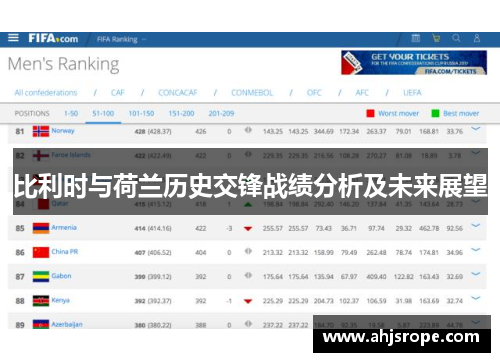This screenshot has height=362, width=500.
Task: Click Kenya's points 392 (392.37)
Action: (x=153, y=301)
